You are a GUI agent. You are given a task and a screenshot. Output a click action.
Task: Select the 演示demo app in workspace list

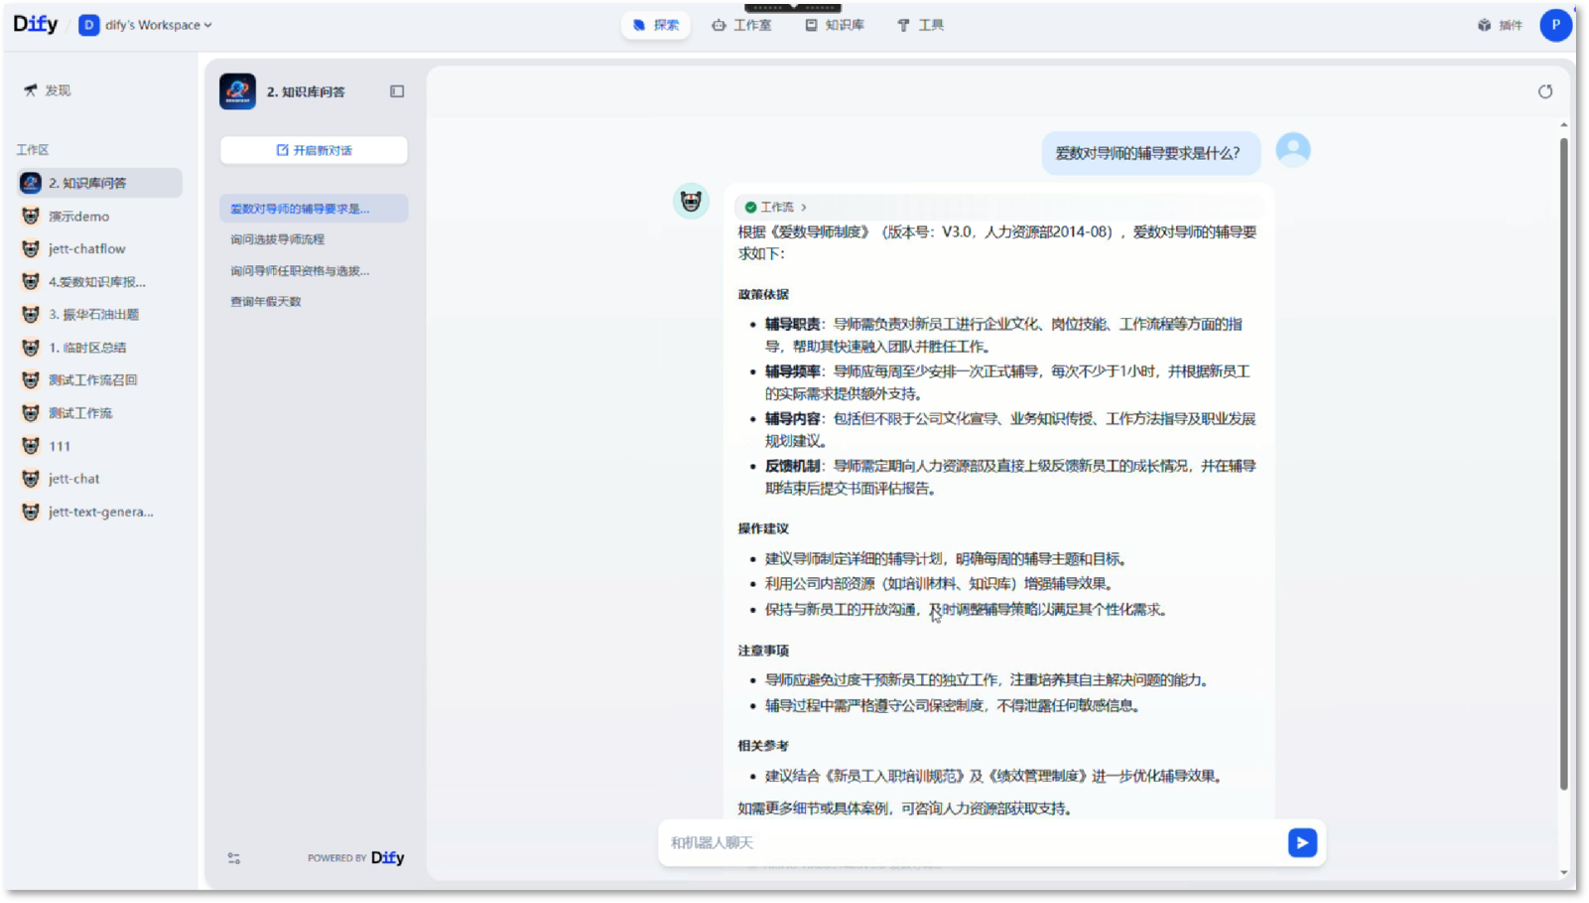click(x=79, y=216)
